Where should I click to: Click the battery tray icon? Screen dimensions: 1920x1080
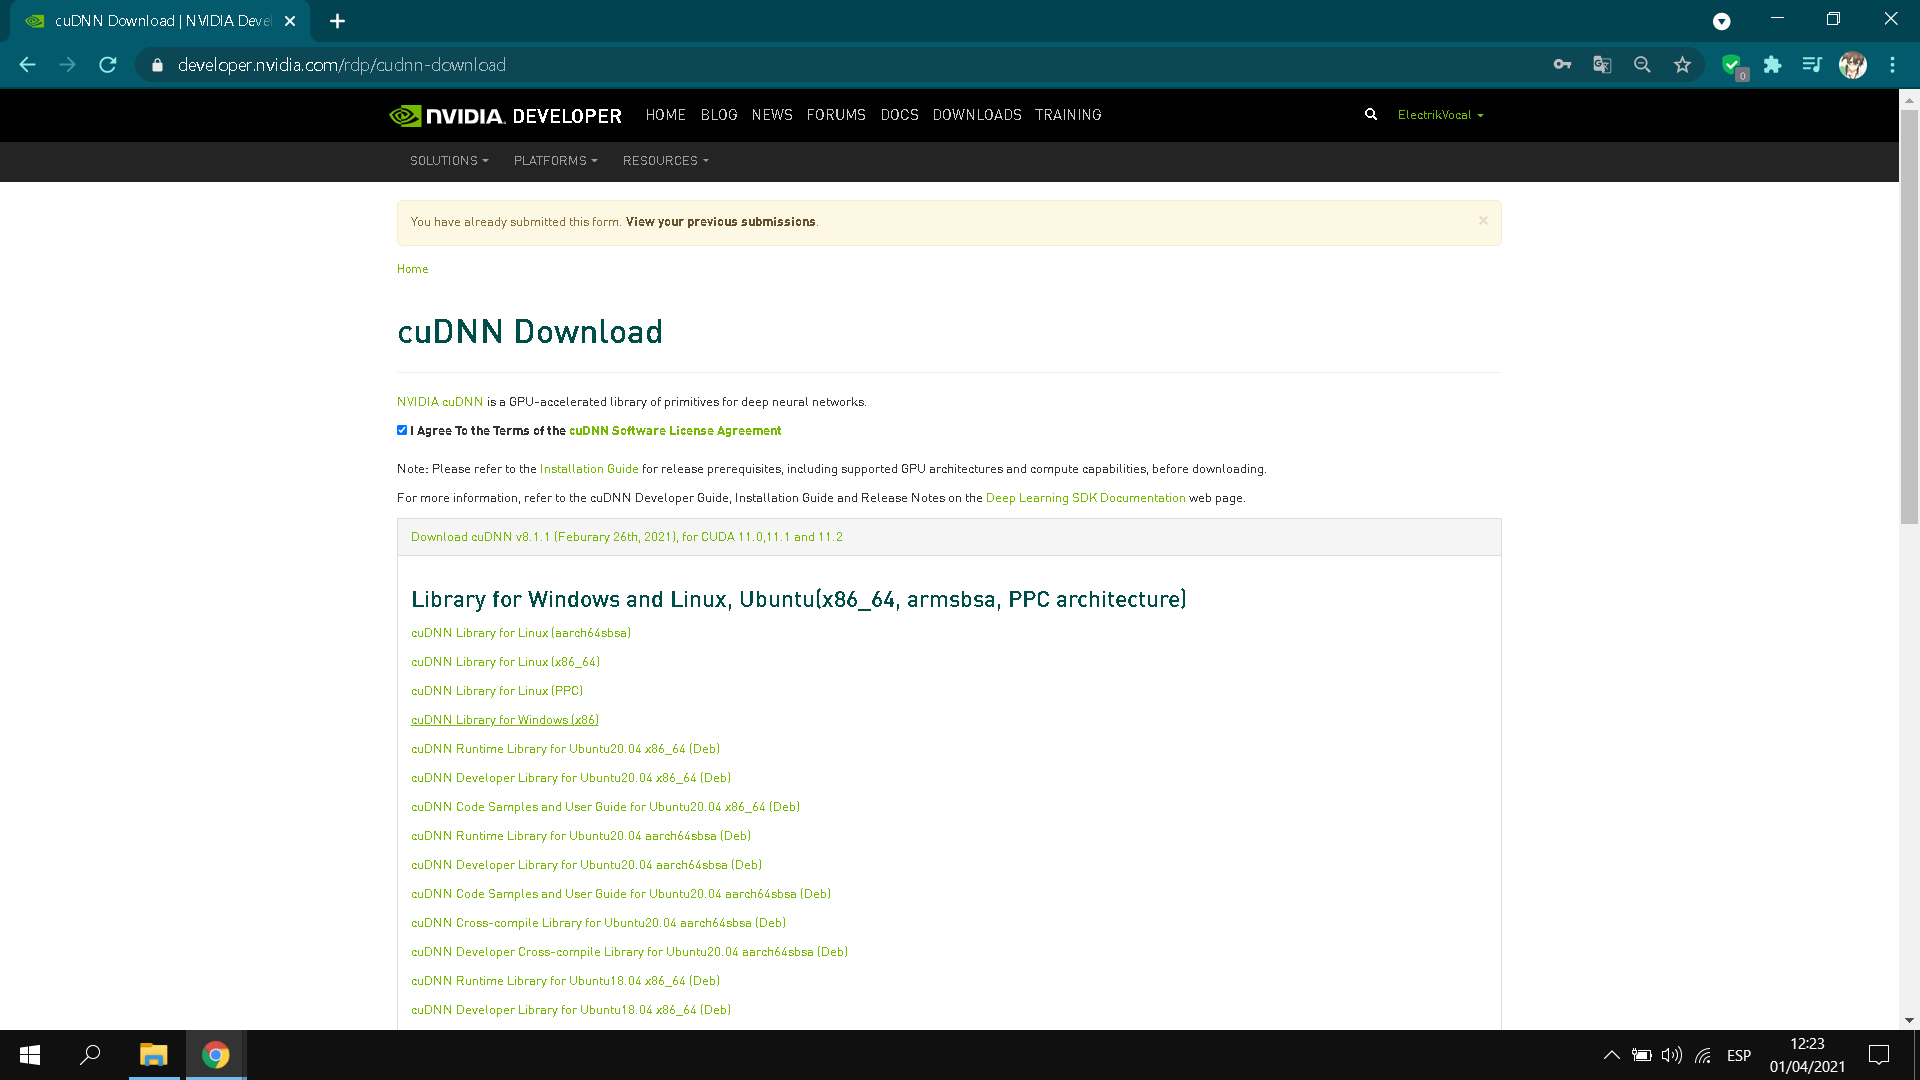tap(1641, 1055)
